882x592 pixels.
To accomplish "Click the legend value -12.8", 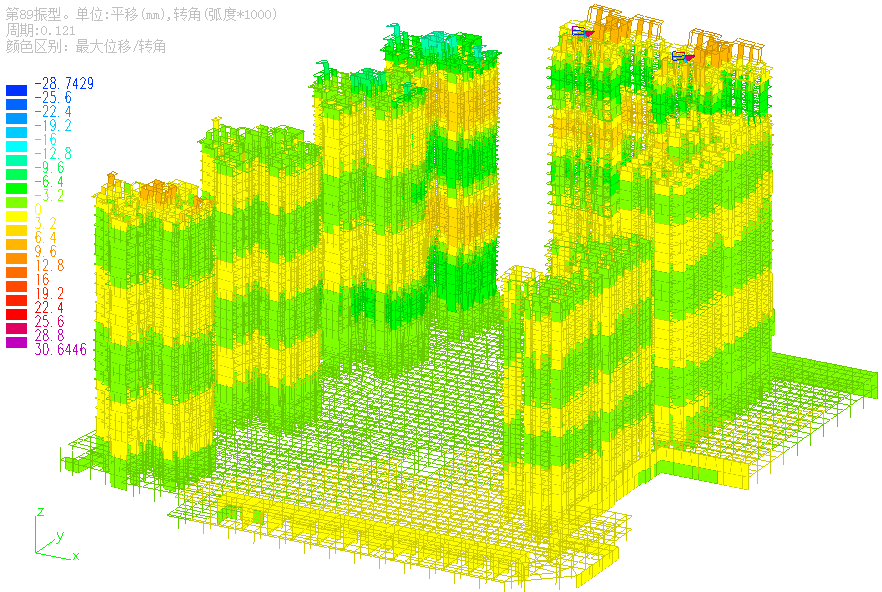I will [x=53, y=154].
